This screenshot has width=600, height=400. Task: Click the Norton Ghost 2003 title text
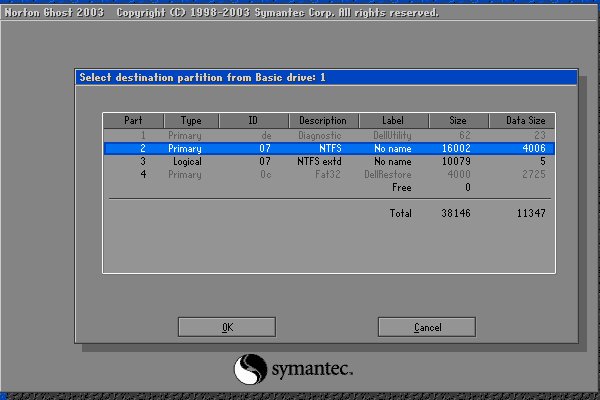55,14
